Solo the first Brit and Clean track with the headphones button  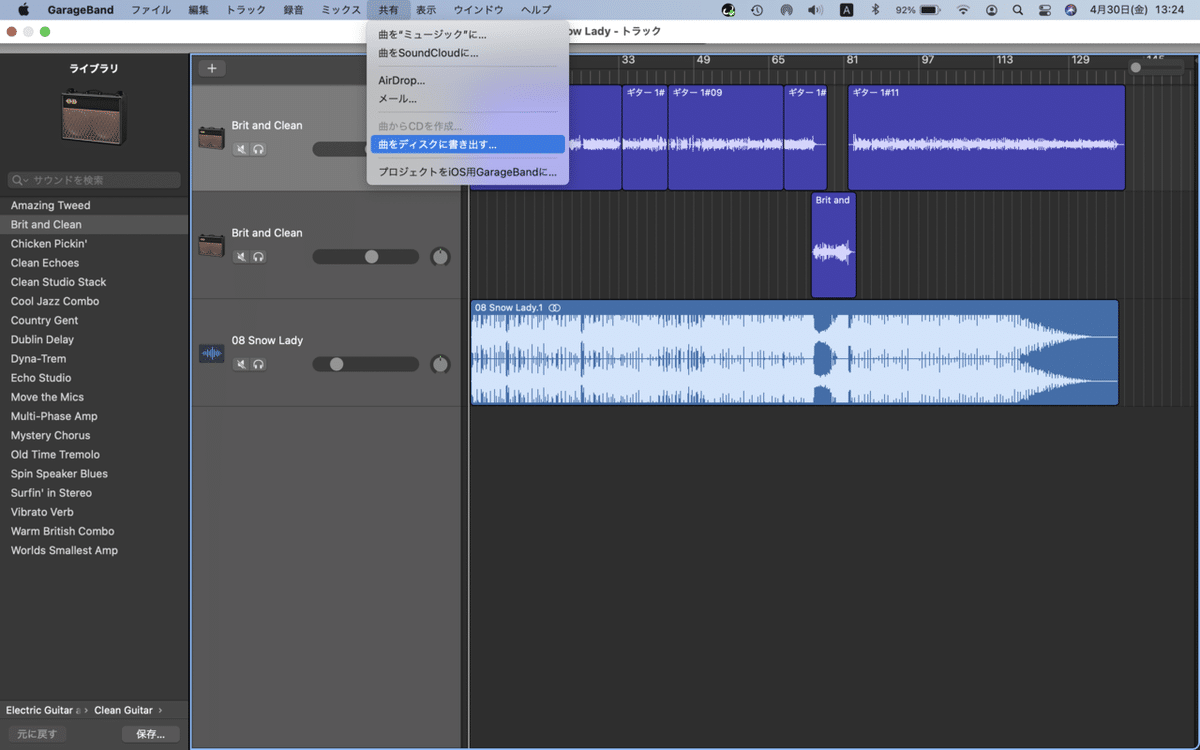coord(258,149)
